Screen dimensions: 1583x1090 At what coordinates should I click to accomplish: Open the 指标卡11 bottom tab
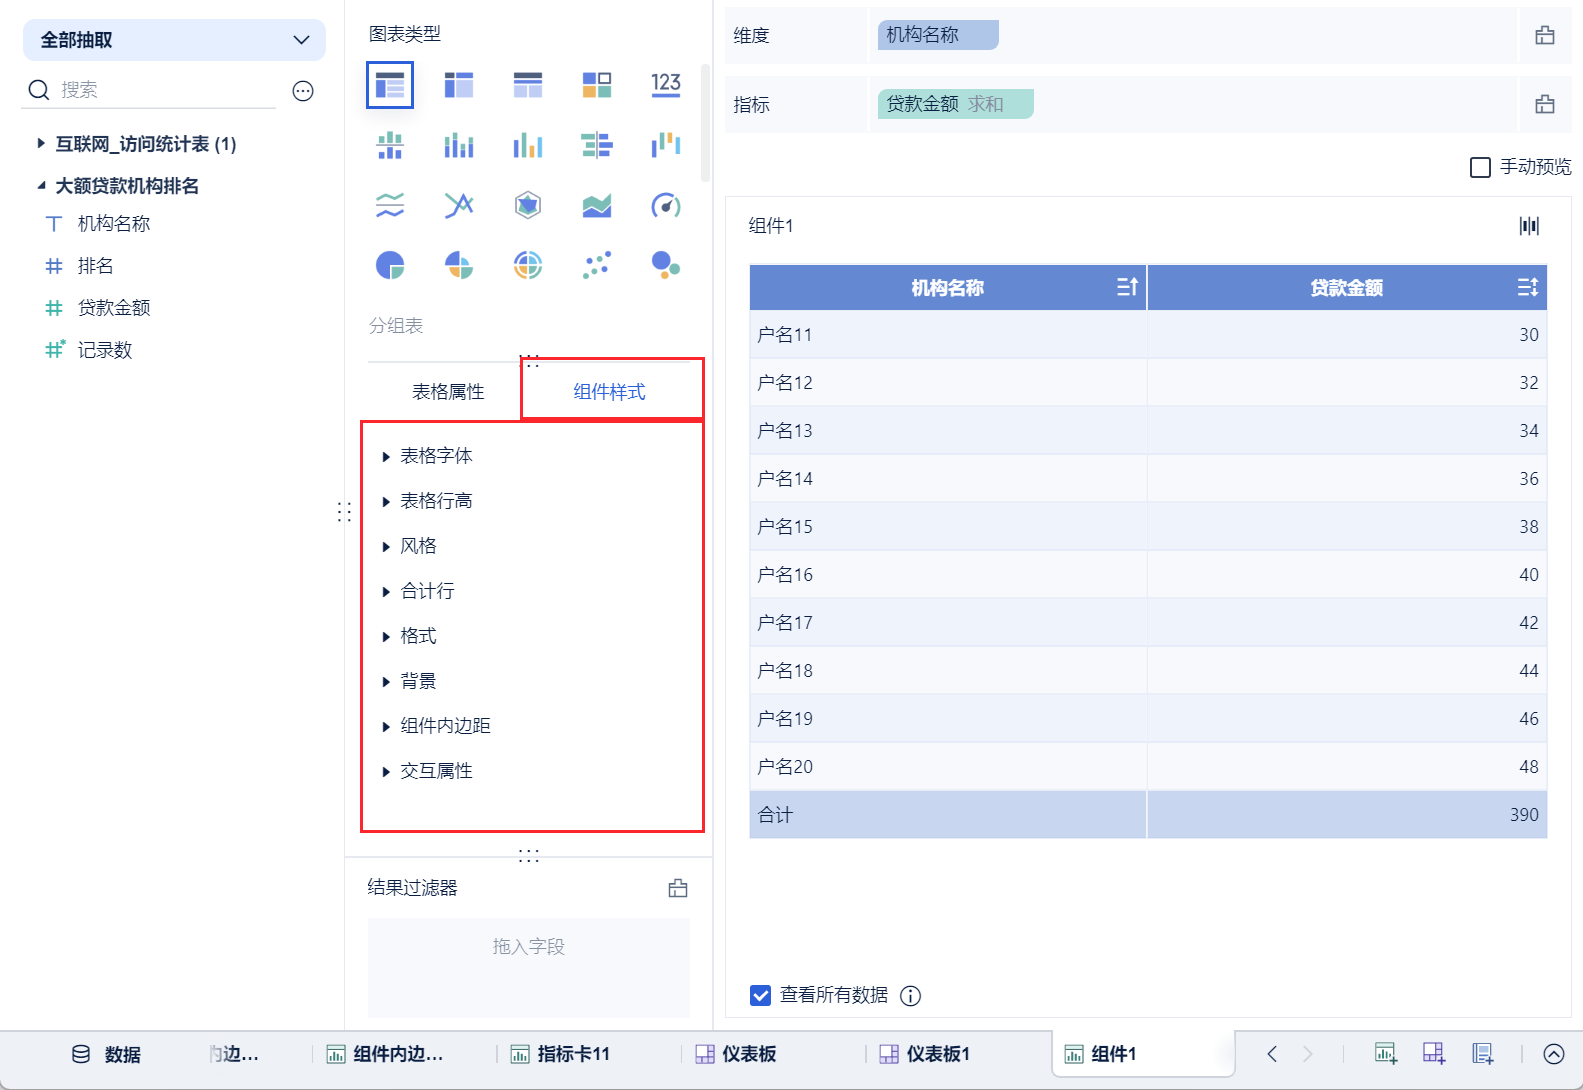tap(560, 1054)
